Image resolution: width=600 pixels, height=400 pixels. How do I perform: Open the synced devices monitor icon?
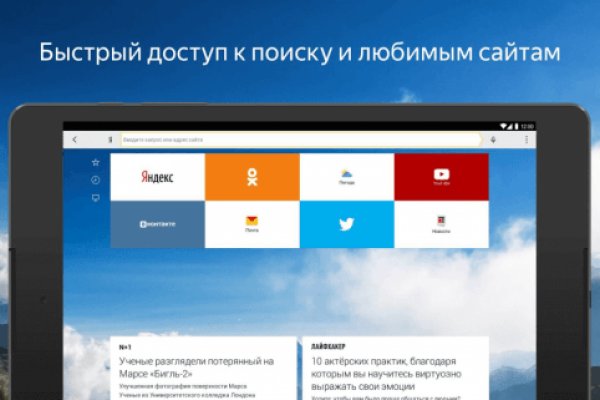coord(95,198)
